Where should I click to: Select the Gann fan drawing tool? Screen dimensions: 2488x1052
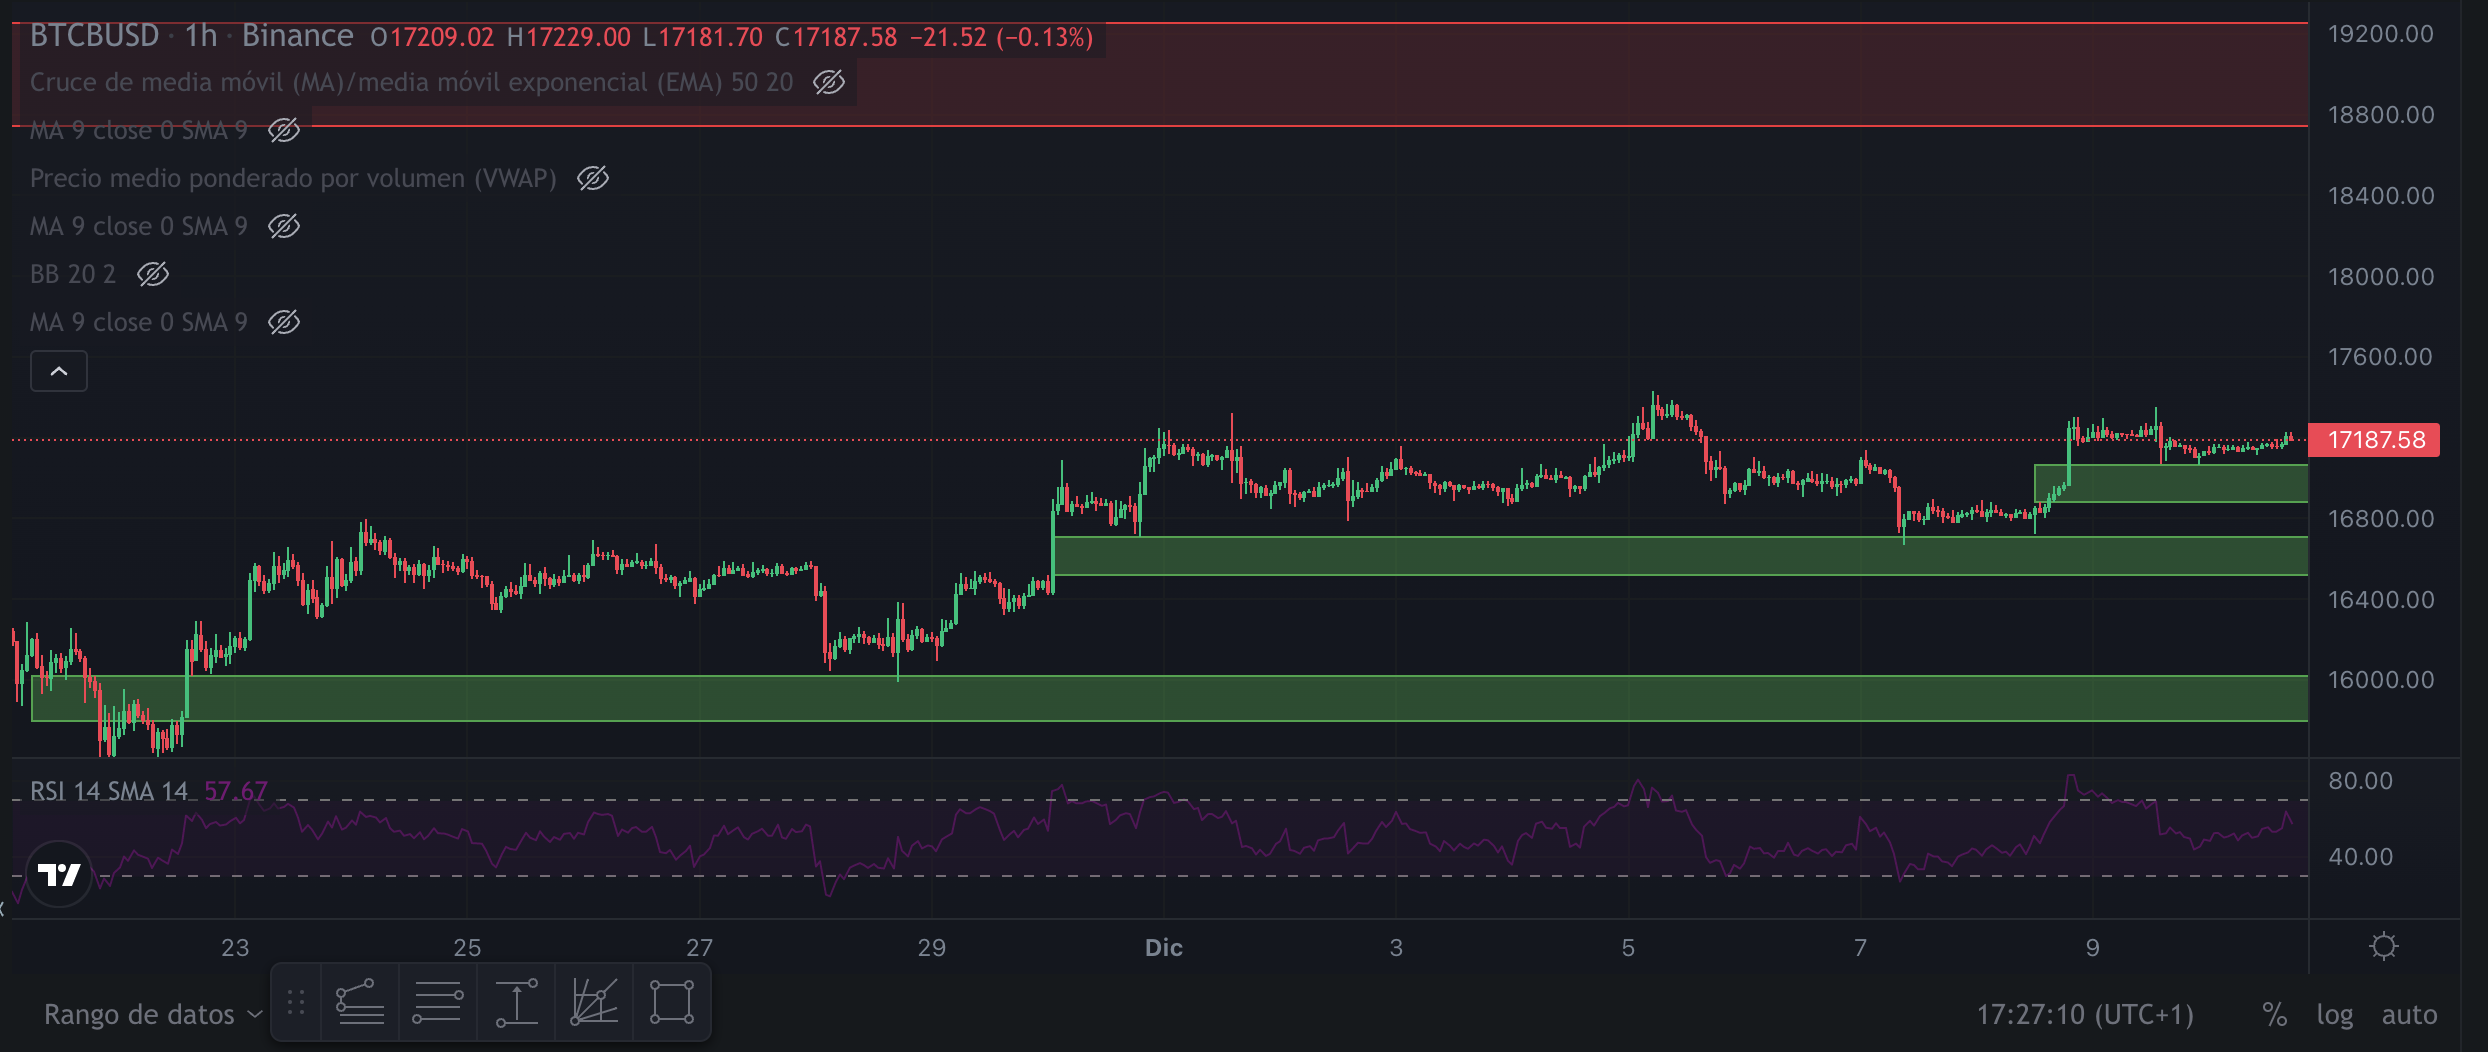[594, 1002]
